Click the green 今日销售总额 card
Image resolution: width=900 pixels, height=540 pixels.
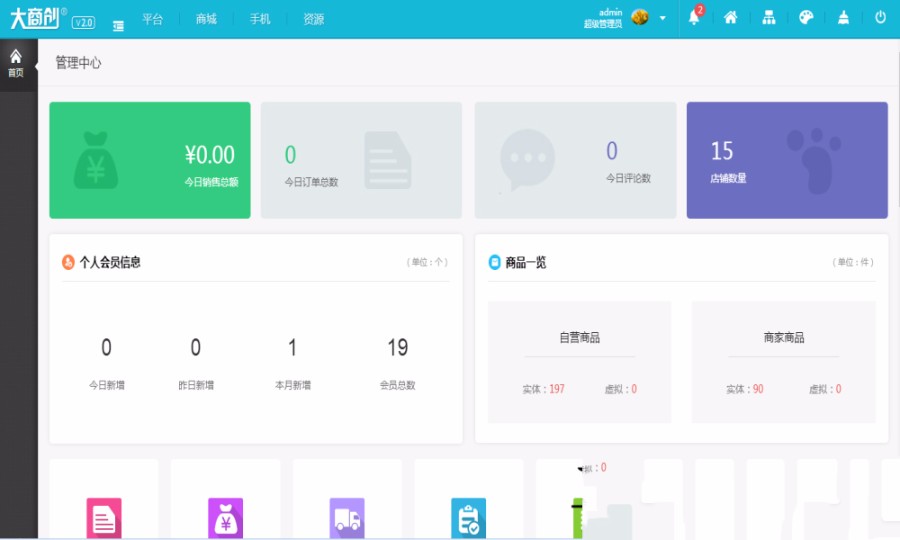click(x=150, y=160)
